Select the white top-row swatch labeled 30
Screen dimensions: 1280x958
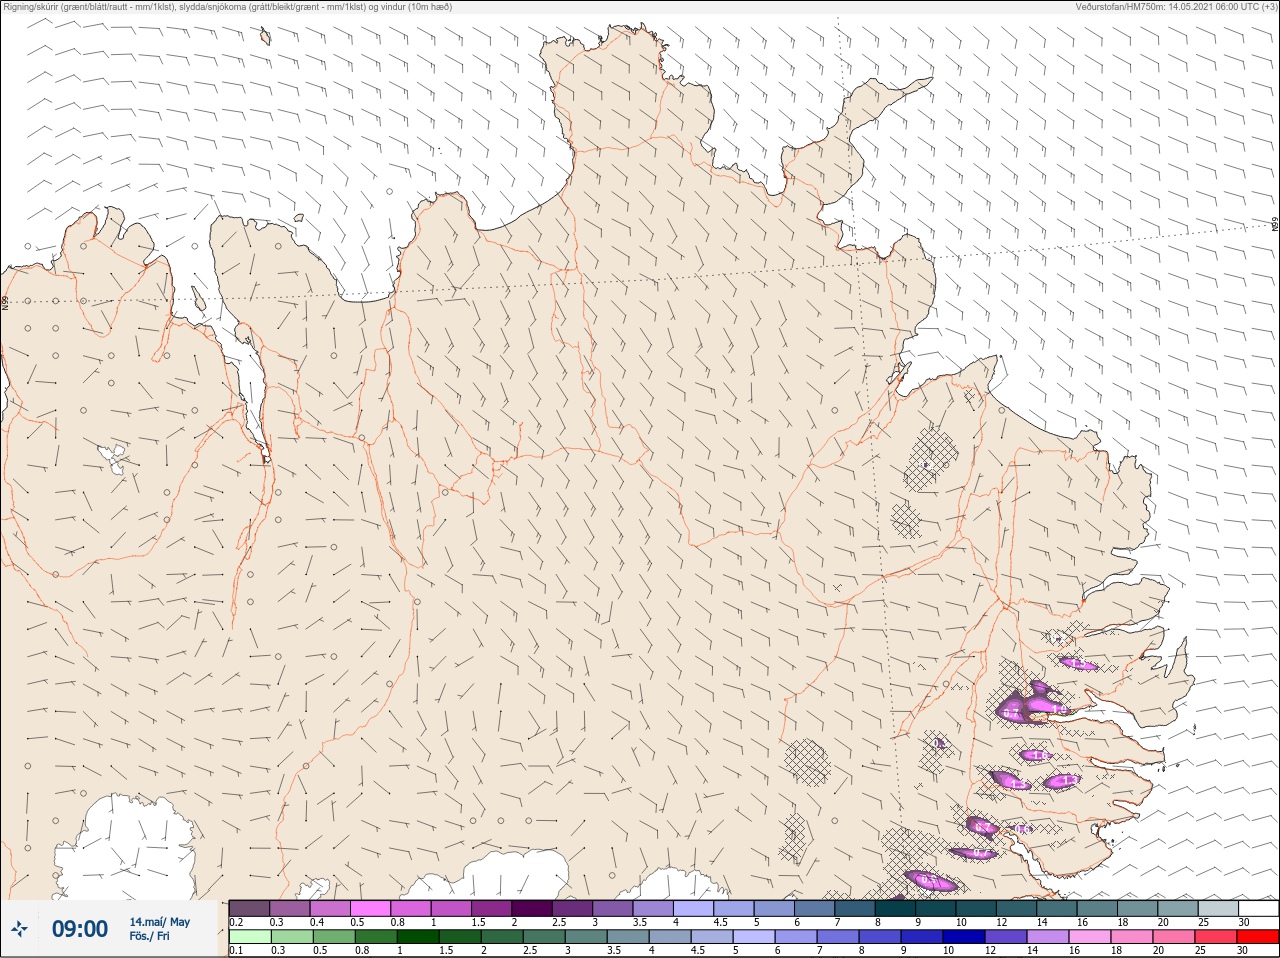pyautogui.click(x=1258, y=908)
